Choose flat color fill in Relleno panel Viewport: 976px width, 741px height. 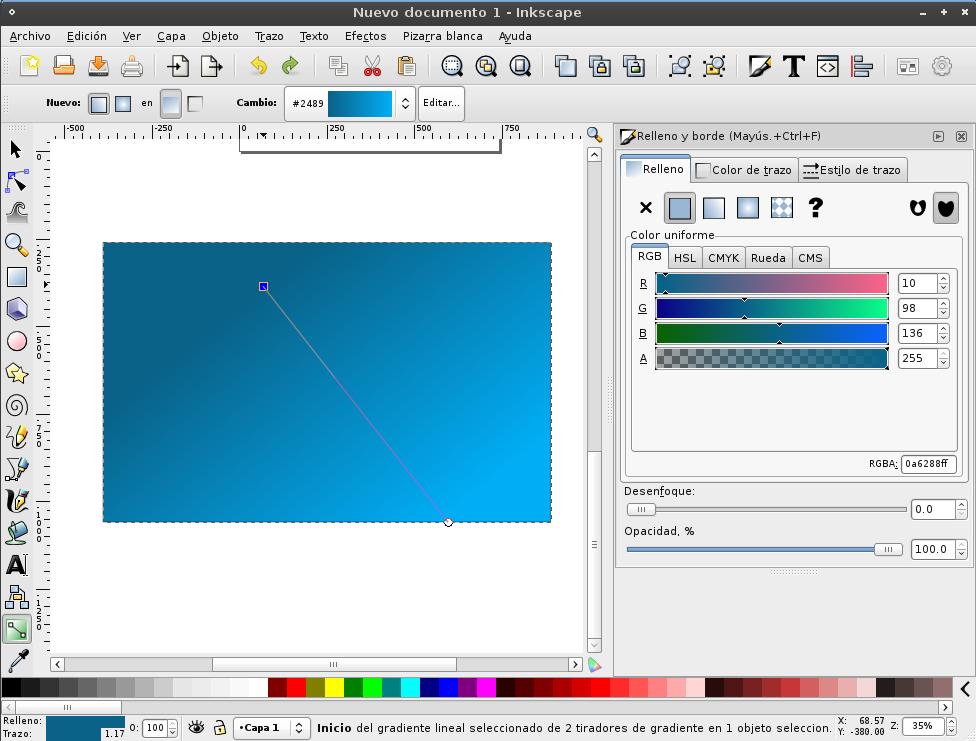coord(680,208)
